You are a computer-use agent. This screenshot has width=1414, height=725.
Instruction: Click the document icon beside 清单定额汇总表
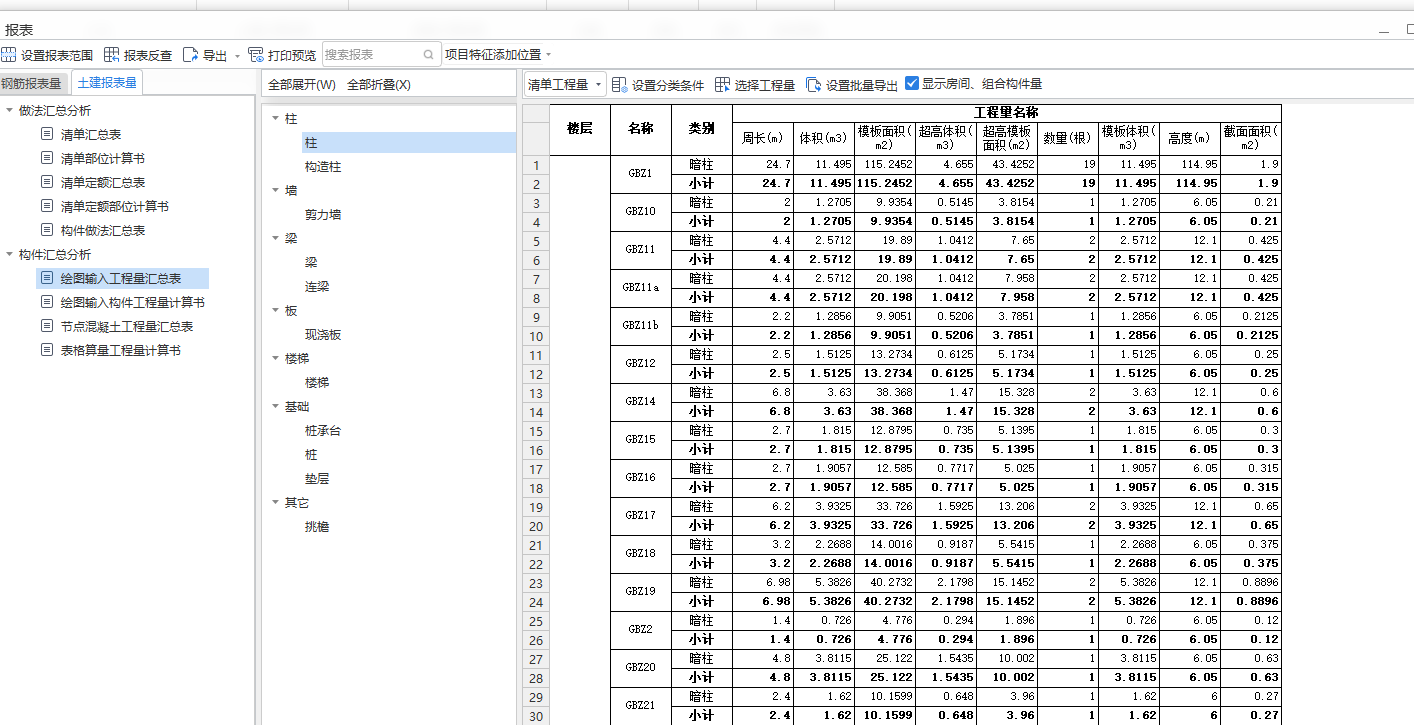coord(46,181)
